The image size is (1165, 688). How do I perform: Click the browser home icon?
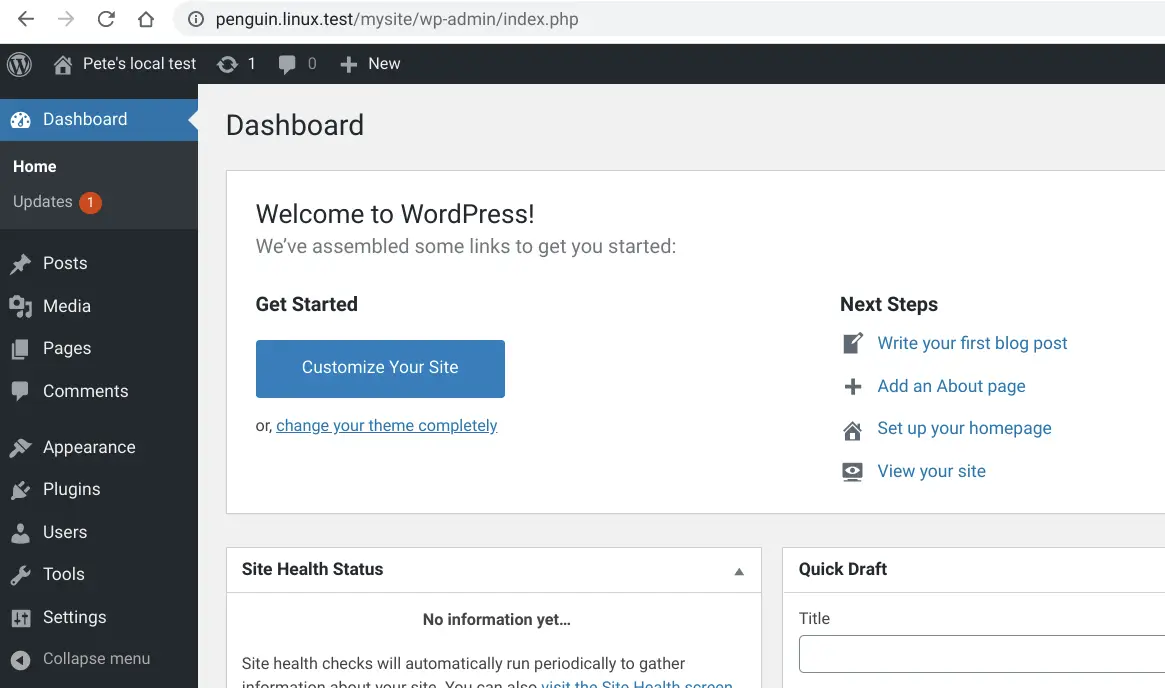coord(146,19)
